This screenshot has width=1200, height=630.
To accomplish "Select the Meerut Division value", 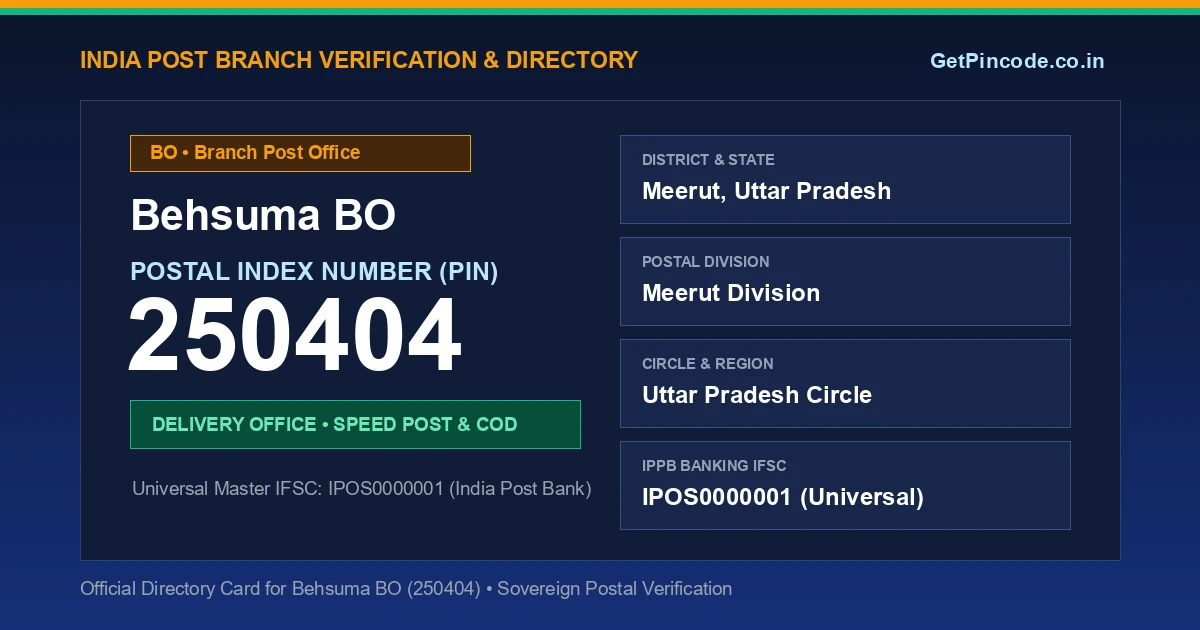I will tap(731, 293).
